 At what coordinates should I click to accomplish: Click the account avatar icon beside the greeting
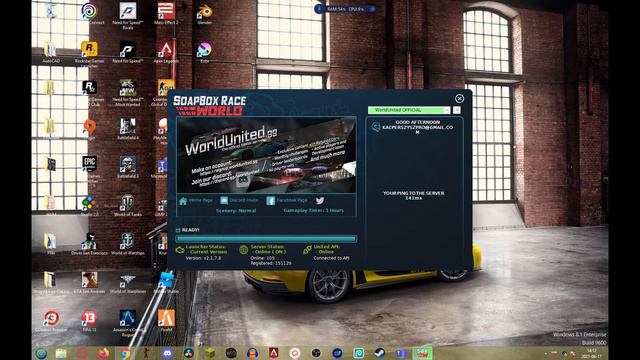click(x=376, y=127)
